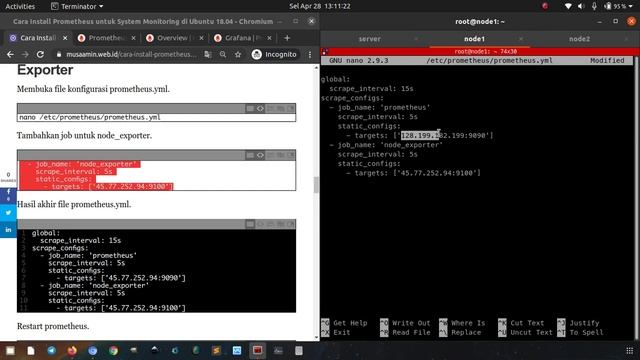Click the 'Restart prometheus.' sentence
This screenshot has width=640, height=360.
click(53, 326)
